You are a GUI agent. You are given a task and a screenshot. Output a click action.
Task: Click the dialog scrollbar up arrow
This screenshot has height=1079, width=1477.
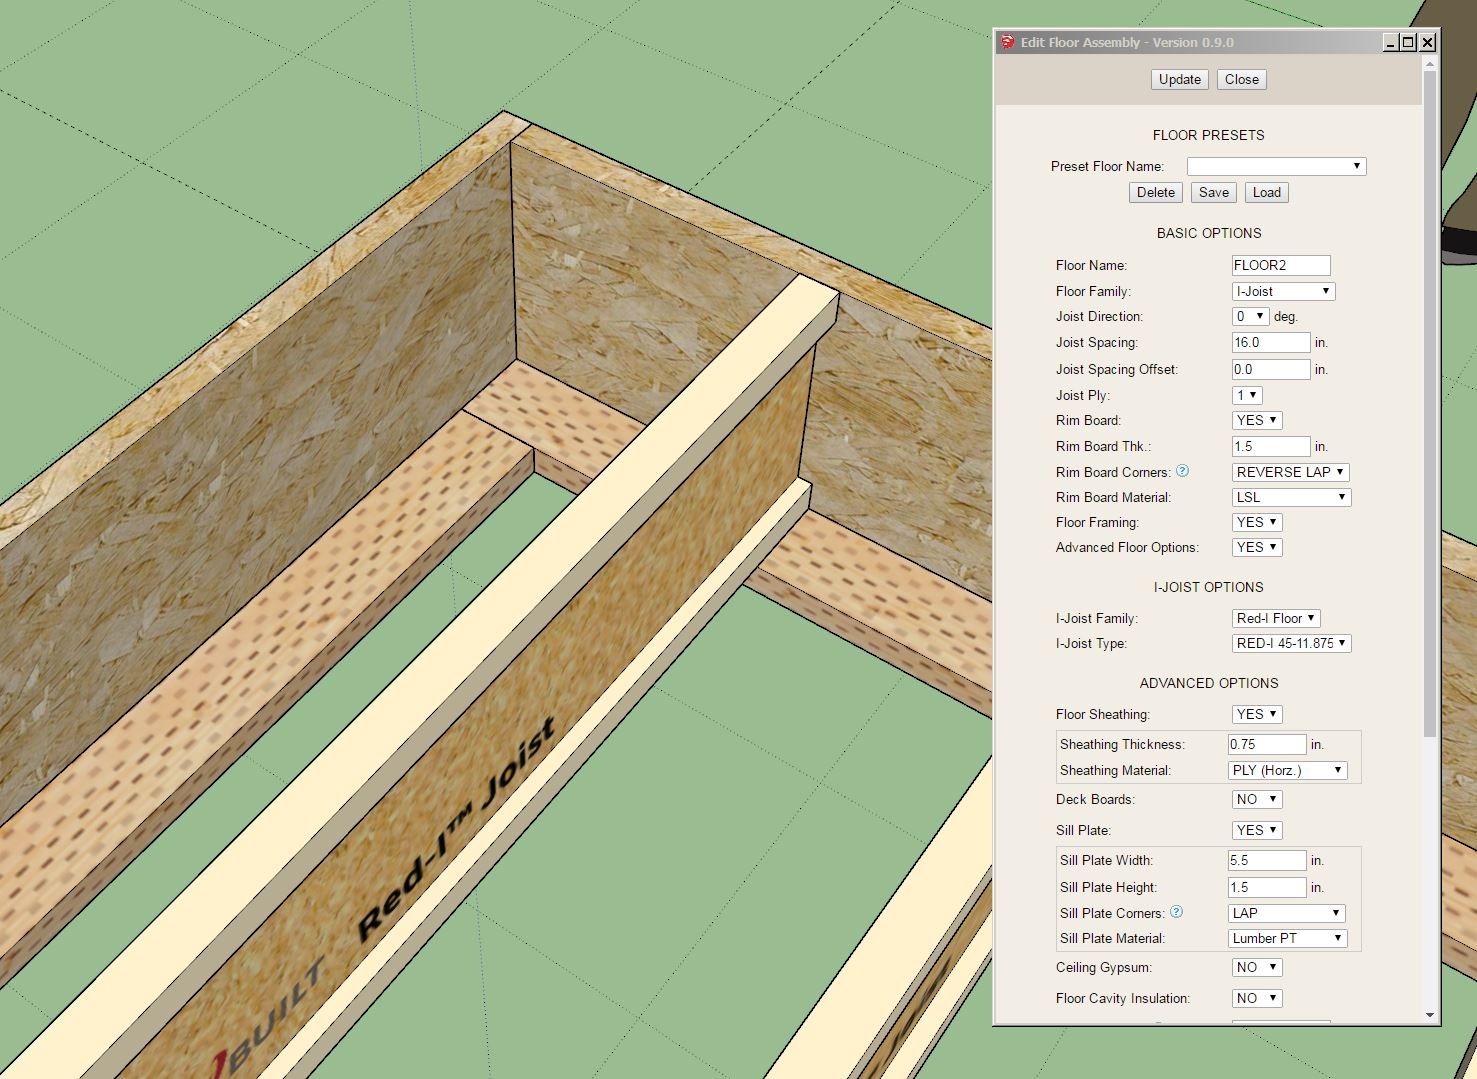(1430, 64)
